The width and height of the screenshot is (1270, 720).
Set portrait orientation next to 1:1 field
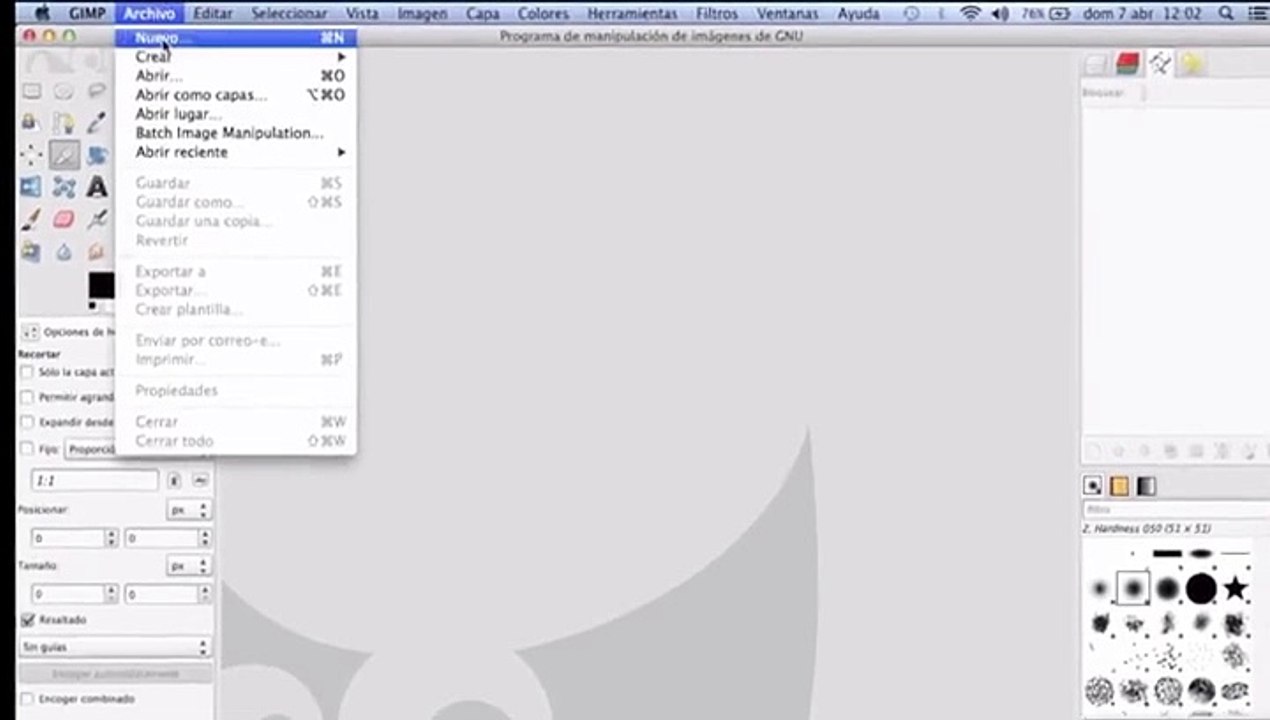point(175,481)
